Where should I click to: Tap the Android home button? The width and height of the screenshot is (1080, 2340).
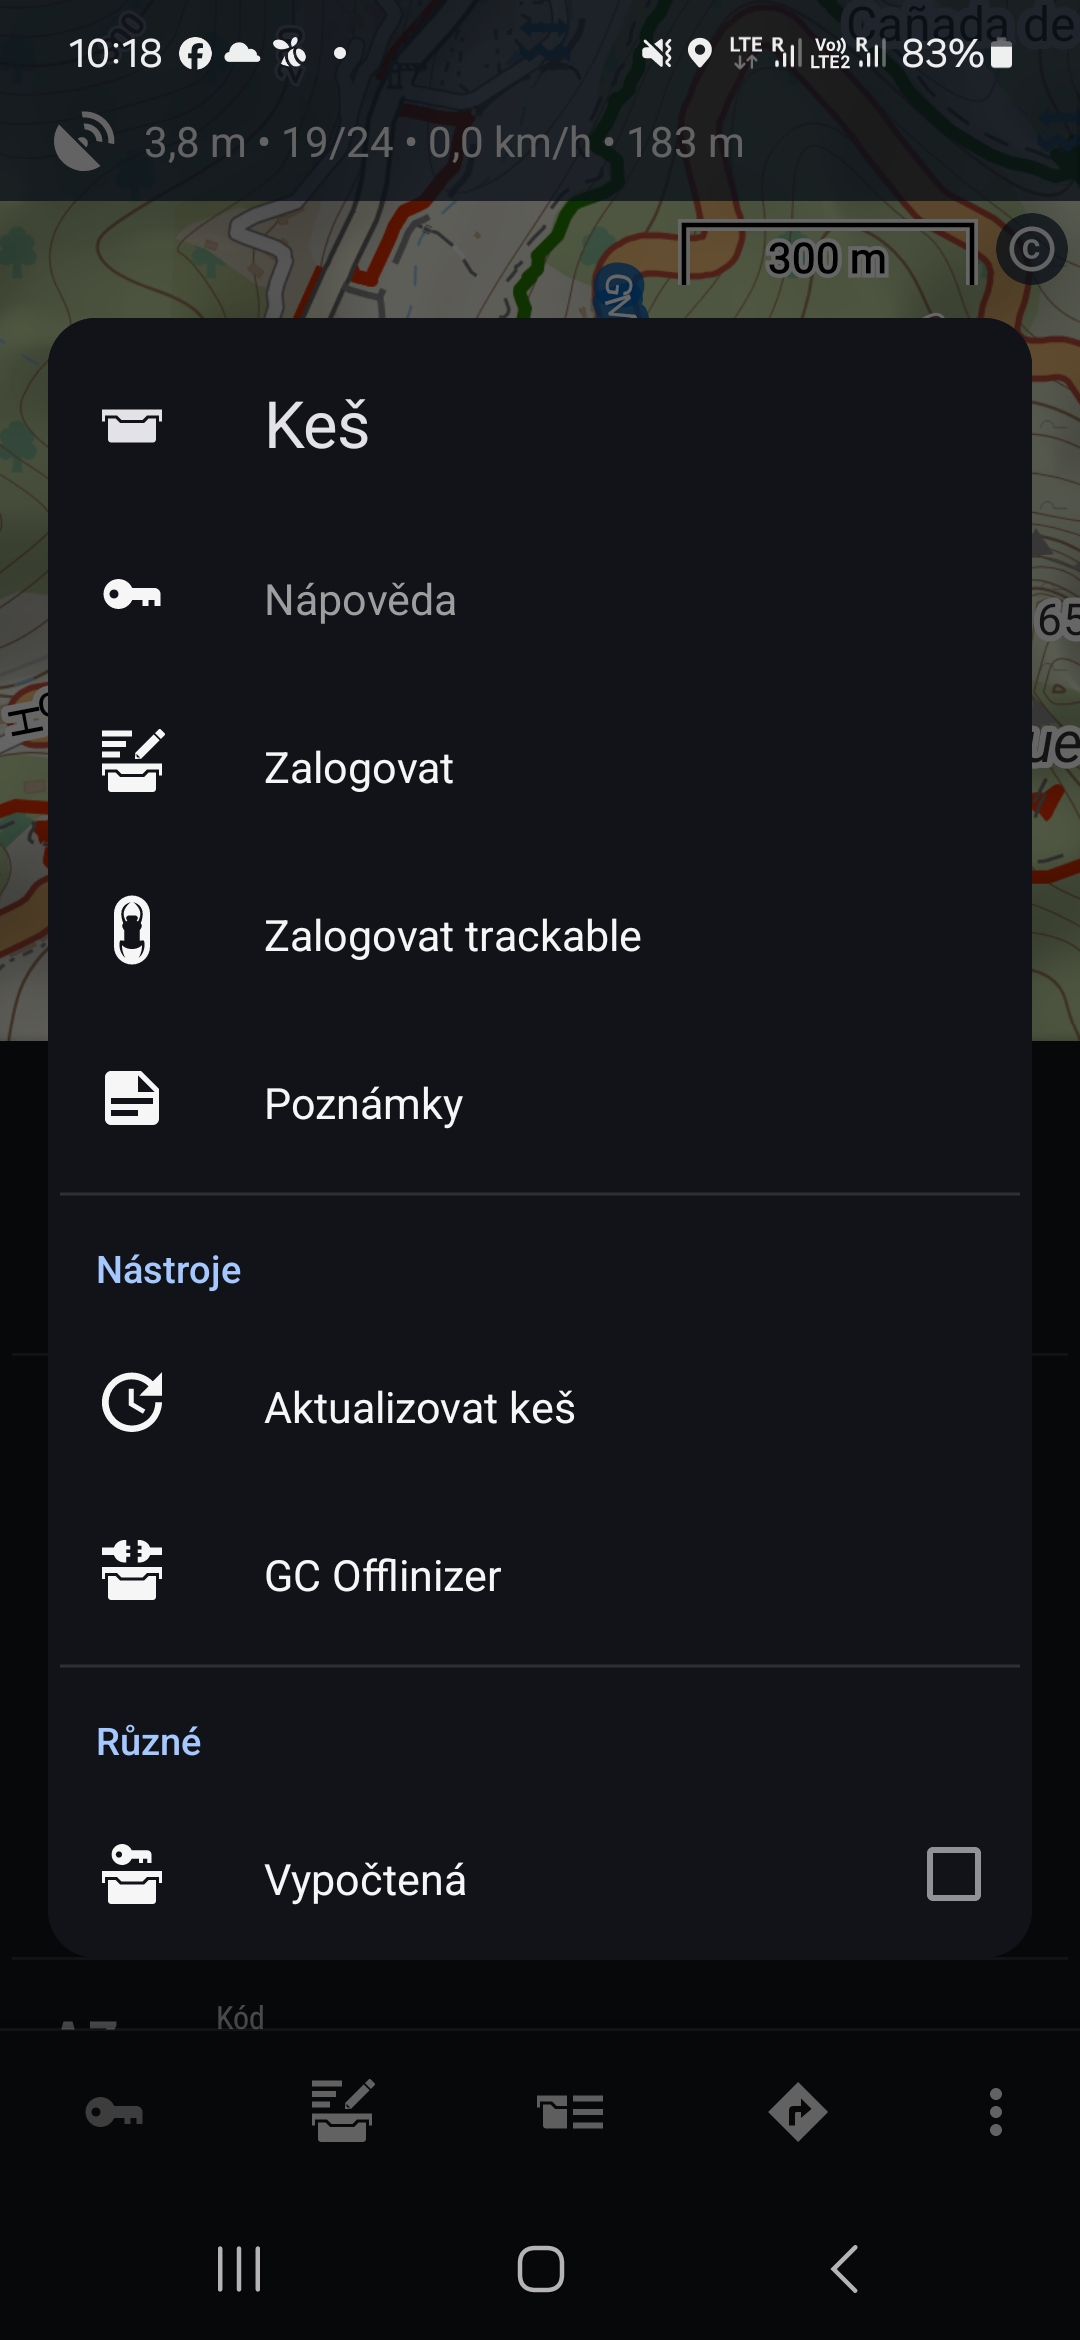click(x=540, y=2268)
